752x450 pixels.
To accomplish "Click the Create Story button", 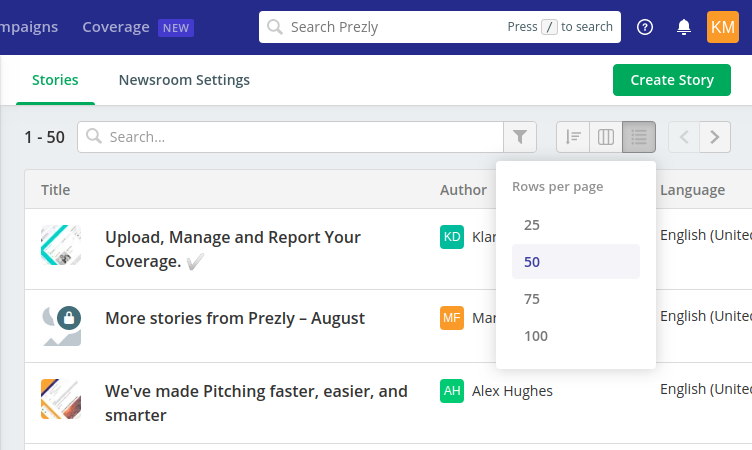I will tap(672, 80).
